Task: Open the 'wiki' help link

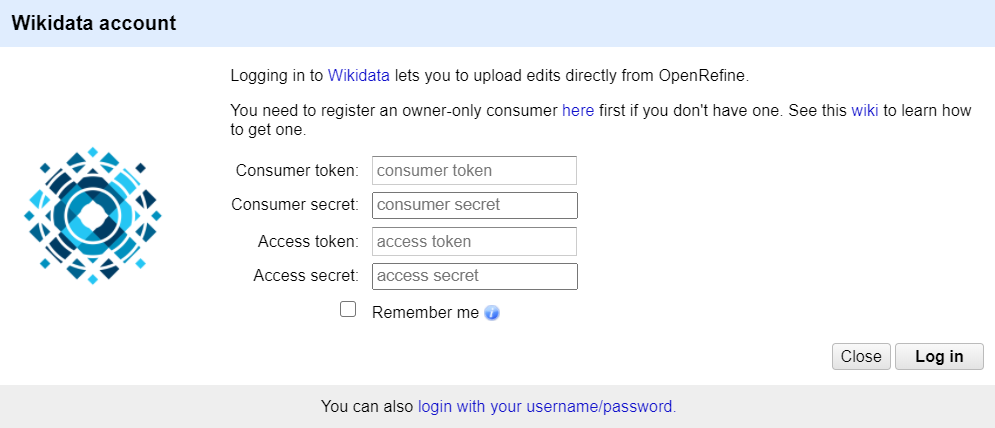Action: 865,110
